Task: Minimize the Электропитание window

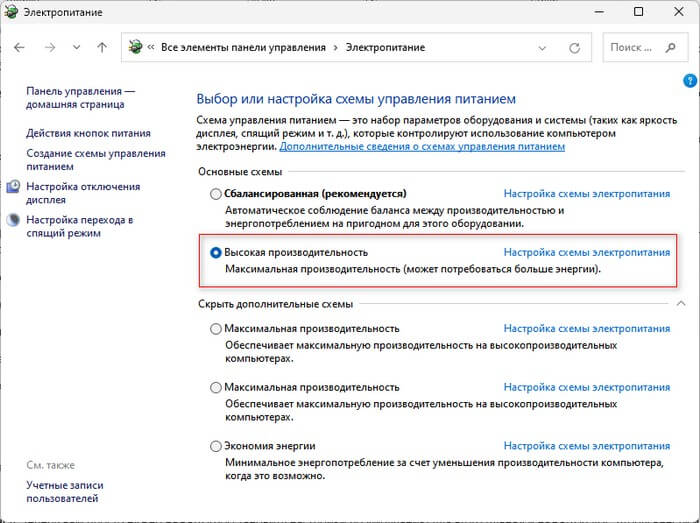Action: 599,12
